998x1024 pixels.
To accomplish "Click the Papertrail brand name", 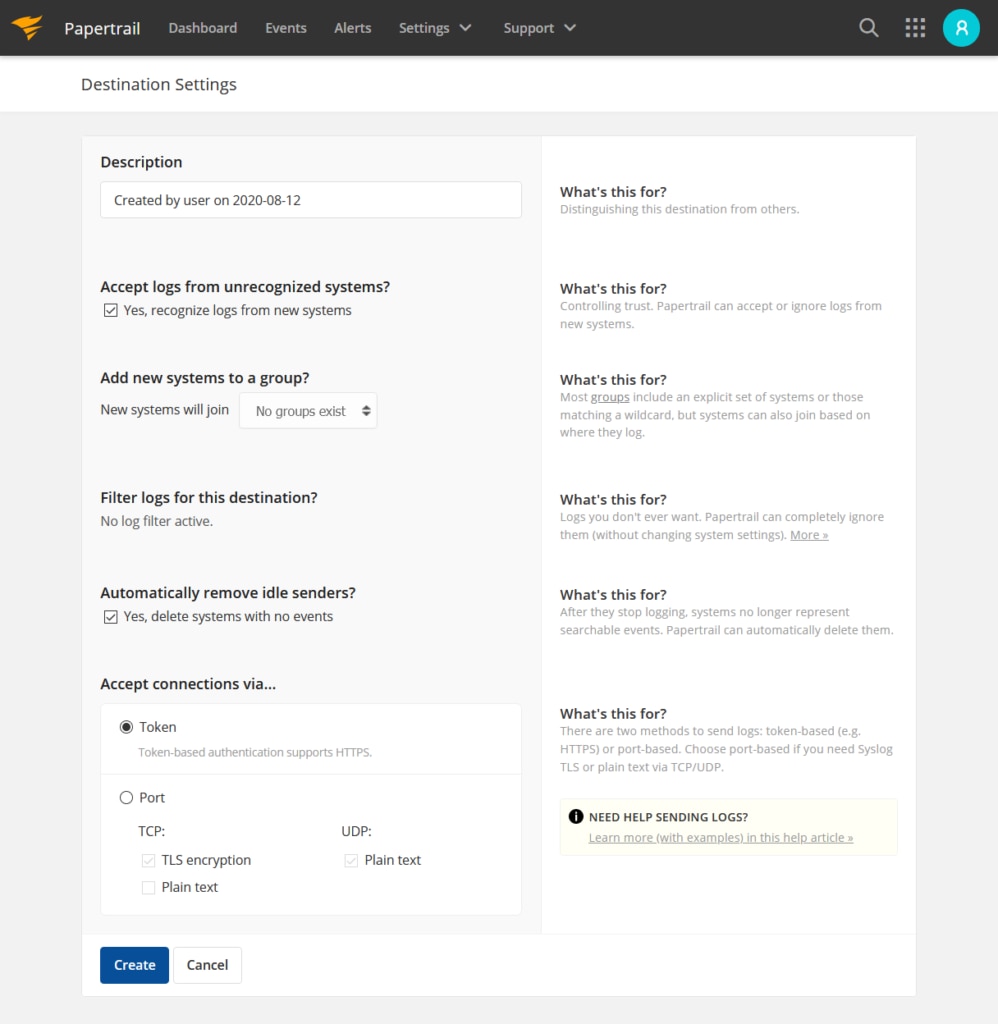I will coord(102,28).
